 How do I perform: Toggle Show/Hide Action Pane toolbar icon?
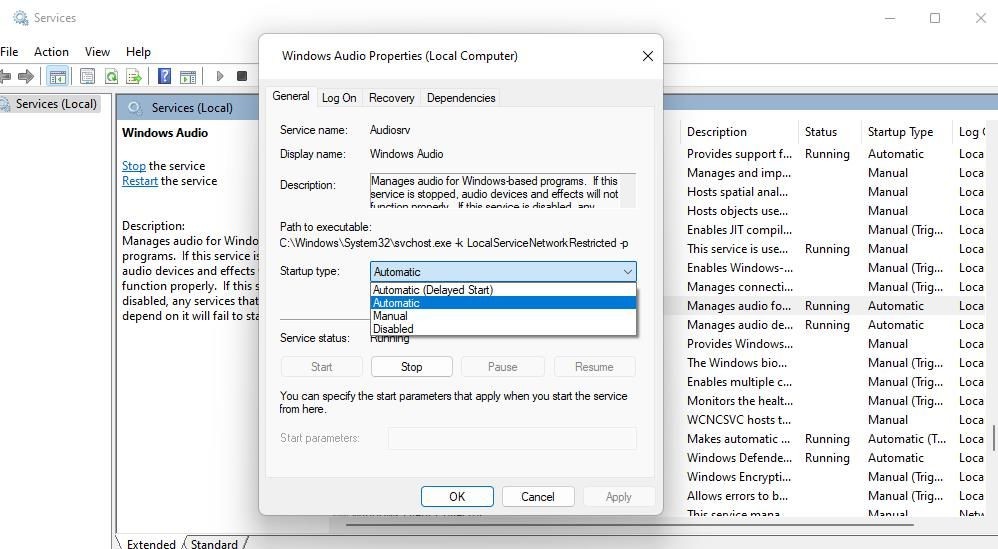point(188,77)
